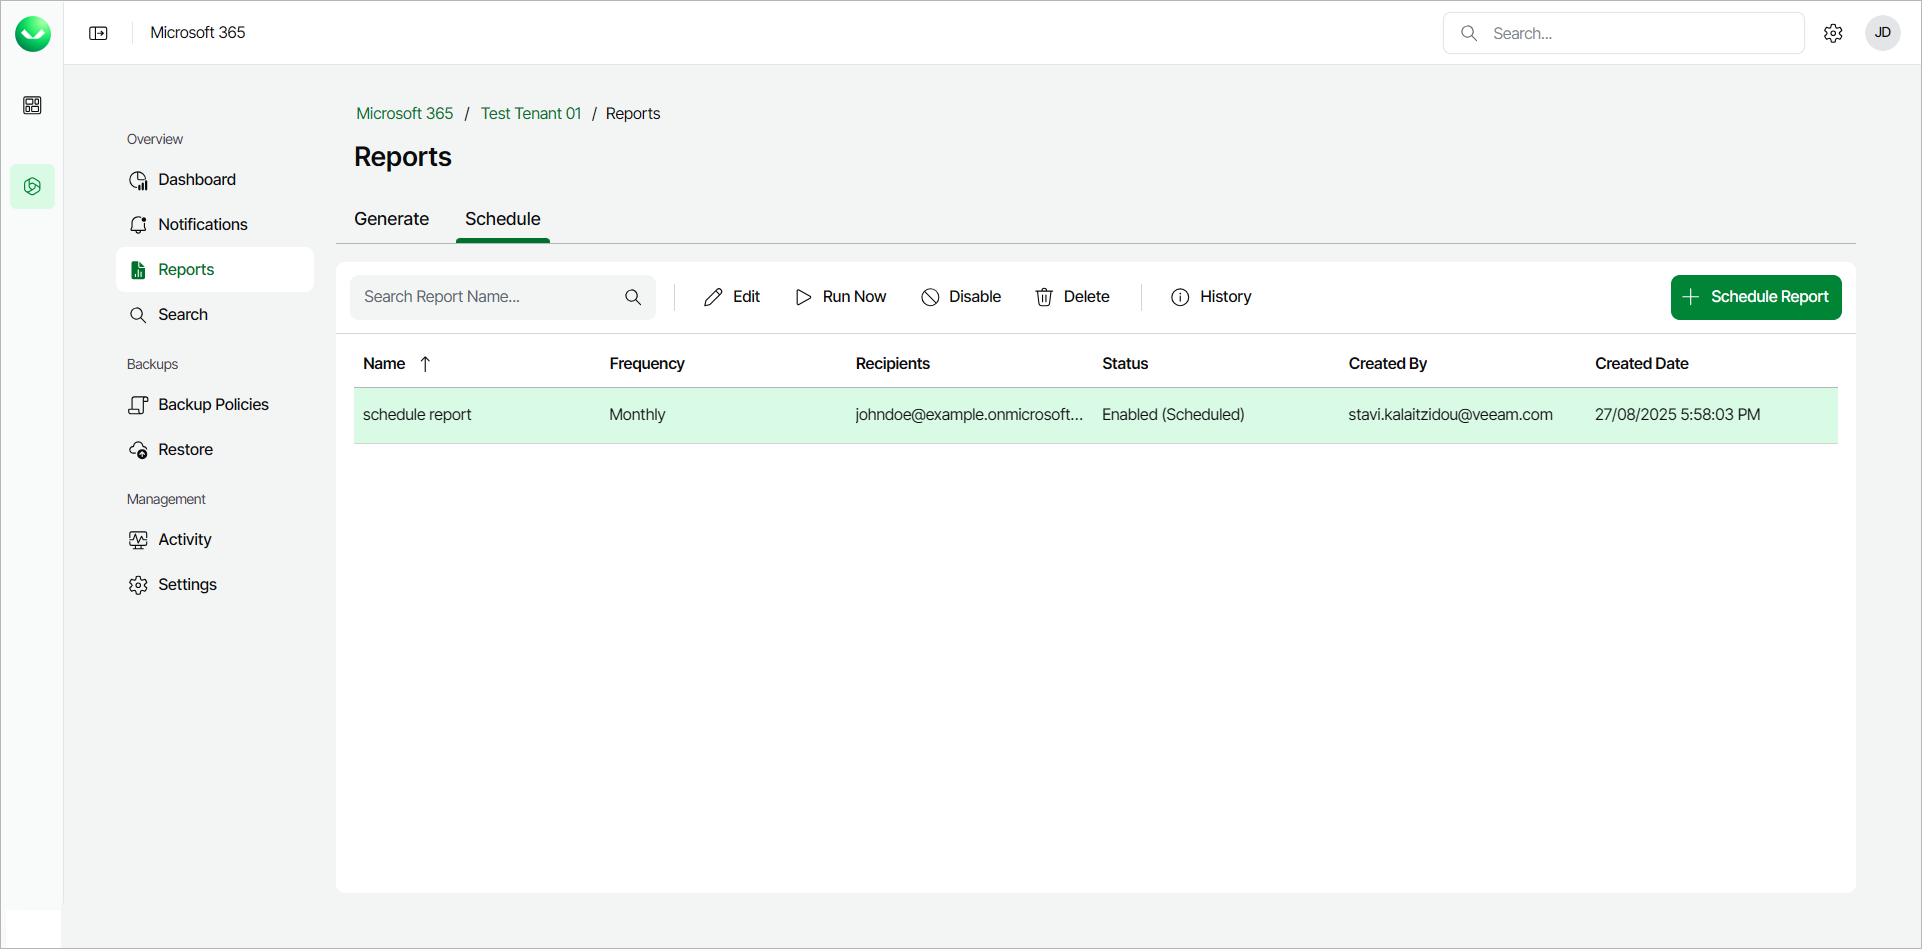
Task: Click the johndoe@example.onmicrosoft recipient cell
Action: coord(969,415)
